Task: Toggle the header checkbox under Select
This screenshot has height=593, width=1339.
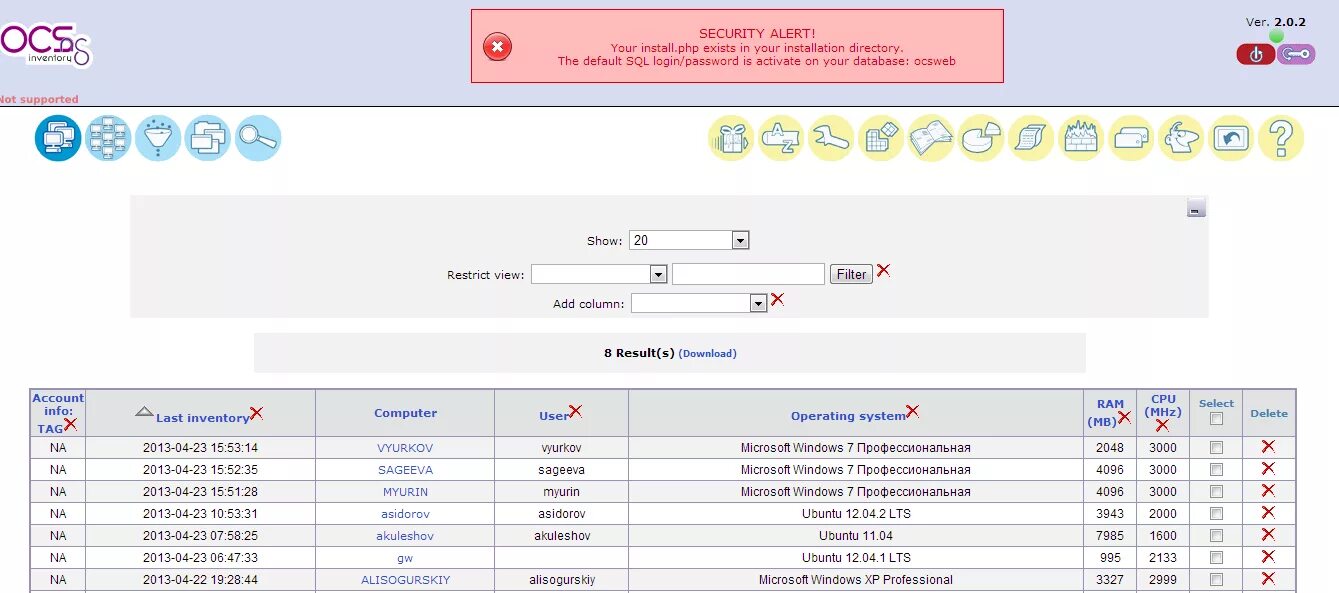Action: [1216, 419]
